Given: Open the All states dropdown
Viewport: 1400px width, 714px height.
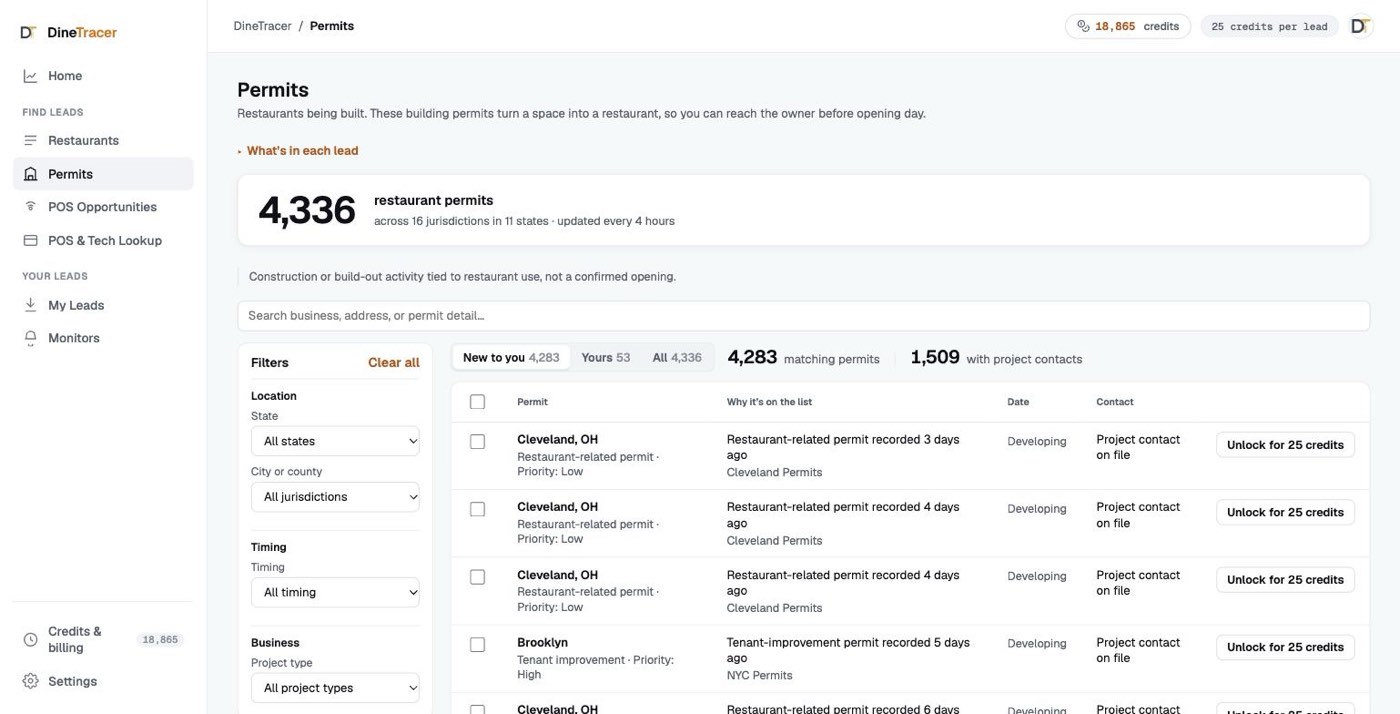Looking at the screenshot, I should pos(335,441).
